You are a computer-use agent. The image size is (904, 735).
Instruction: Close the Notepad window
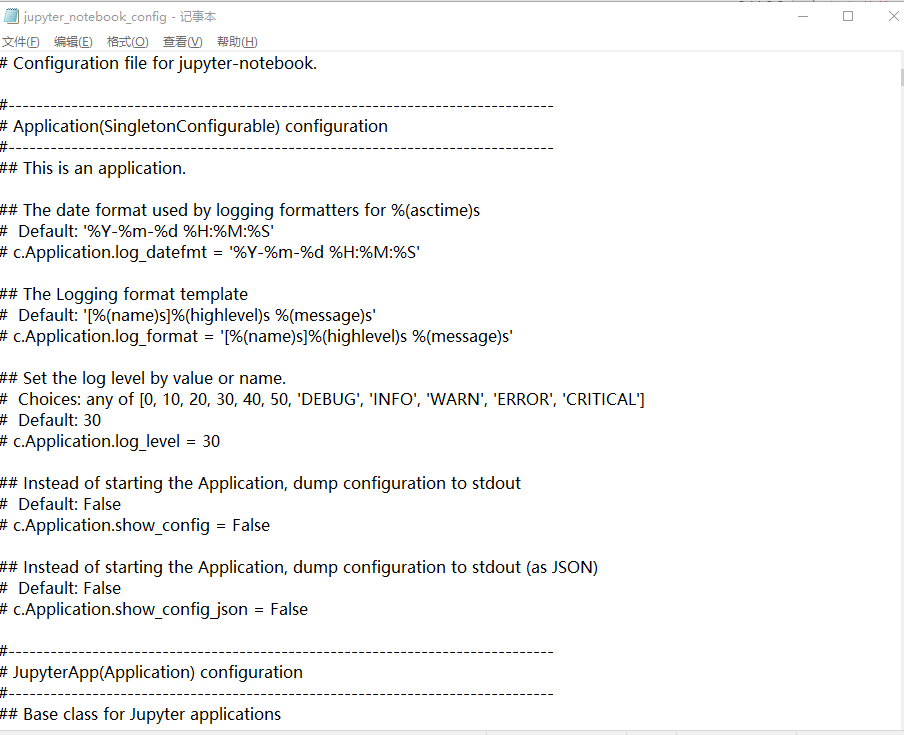coord(892,16)
